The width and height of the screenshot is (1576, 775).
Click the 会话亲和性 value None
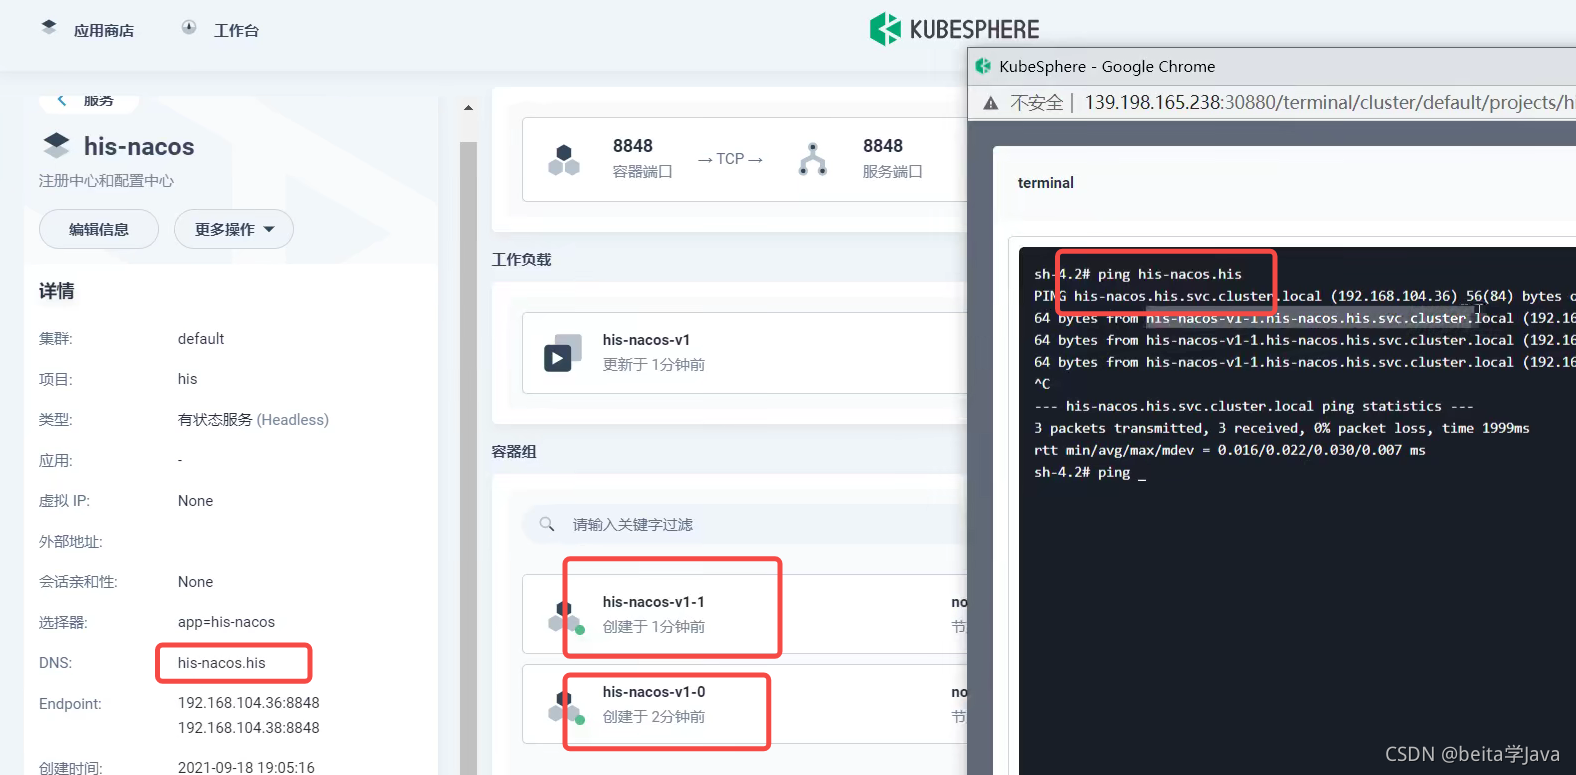click(195, 582)
